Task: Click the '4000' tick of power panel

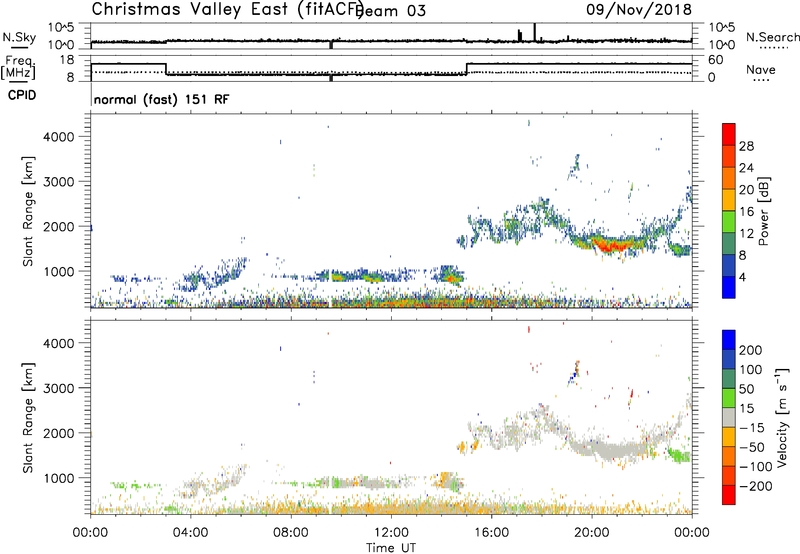Action: (59, 137)
